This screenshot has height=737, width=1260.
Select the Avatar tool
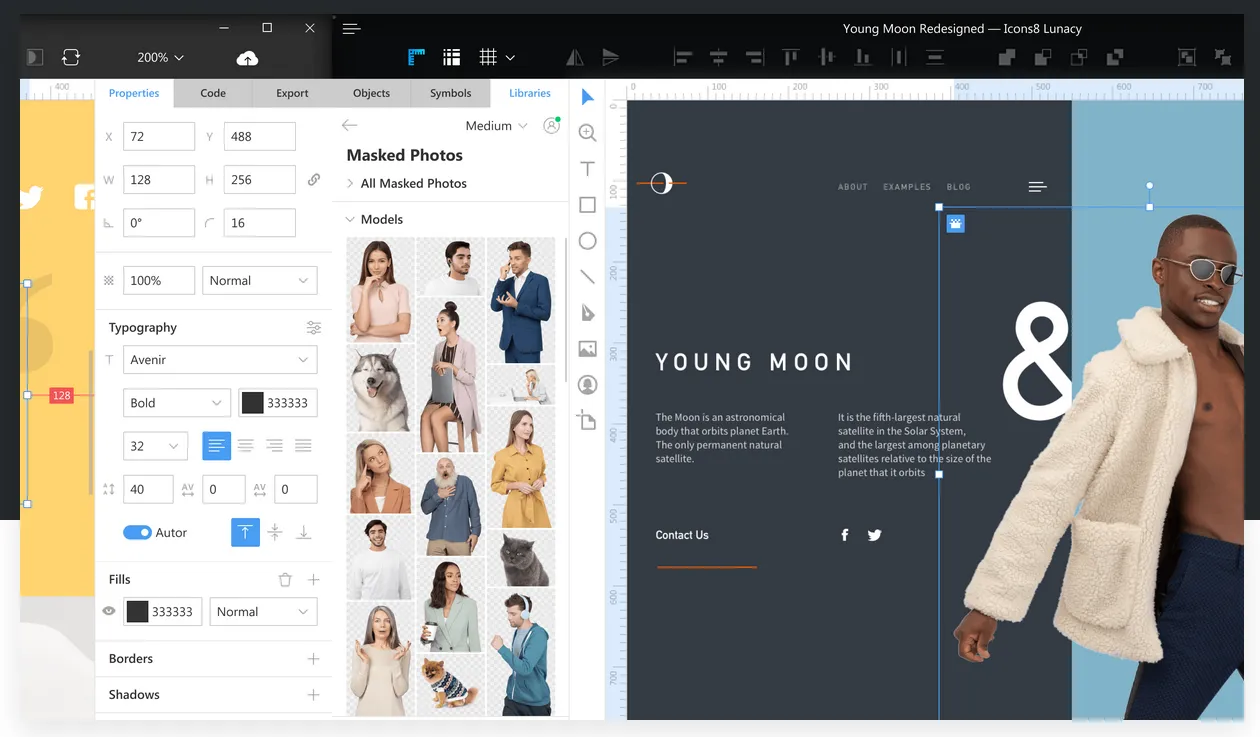click(587, 385)
